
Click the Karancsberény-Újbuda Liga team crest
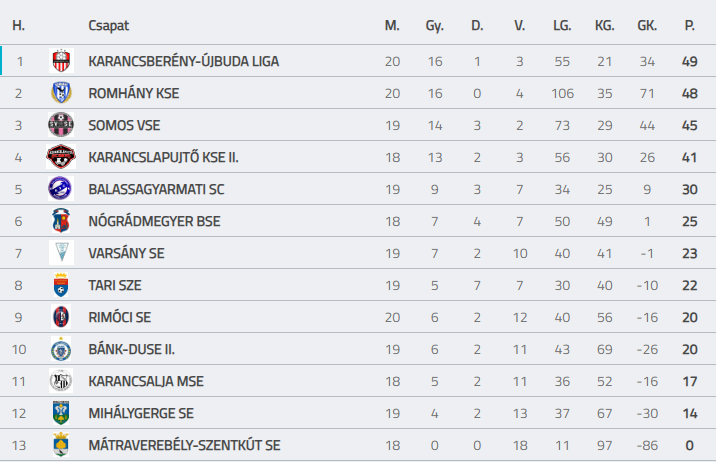[61, 61]
